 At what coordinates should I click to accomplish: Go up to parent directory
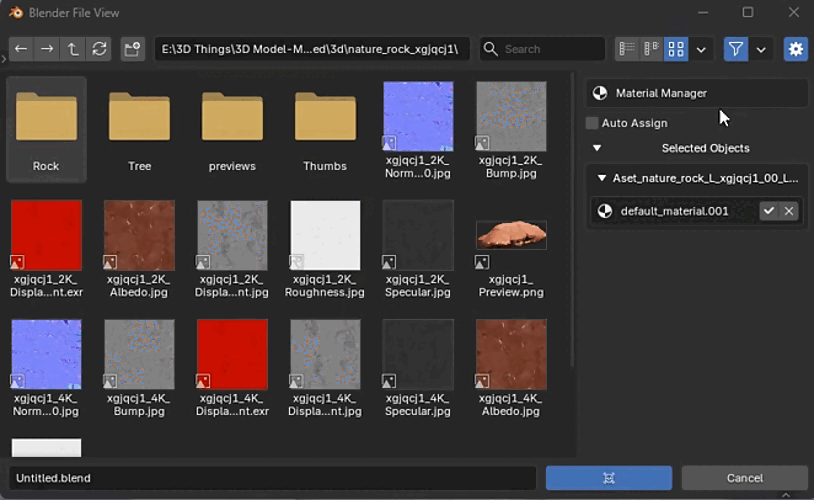73,49
